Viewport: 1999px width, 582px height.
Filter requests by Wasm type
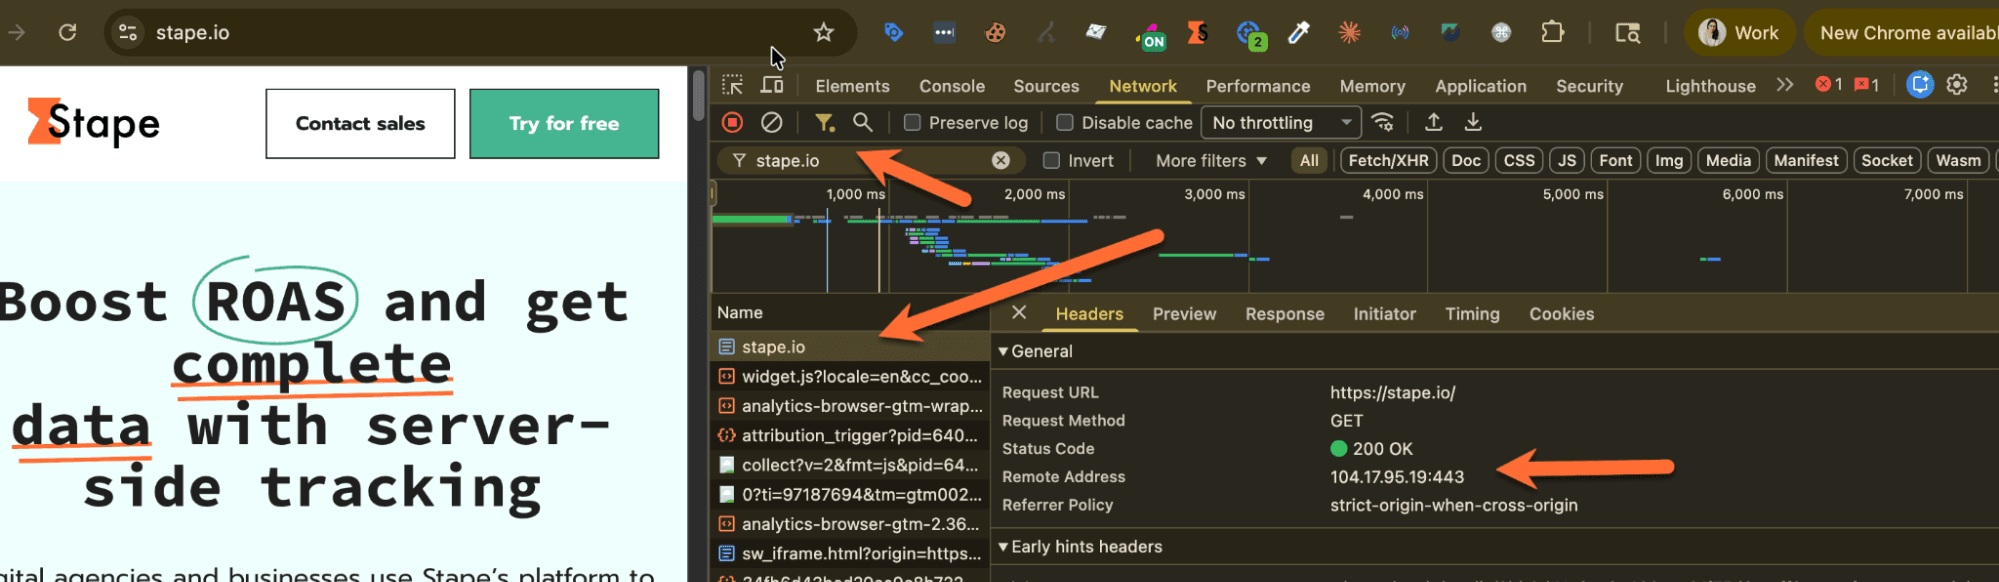tap(1958, 160)
